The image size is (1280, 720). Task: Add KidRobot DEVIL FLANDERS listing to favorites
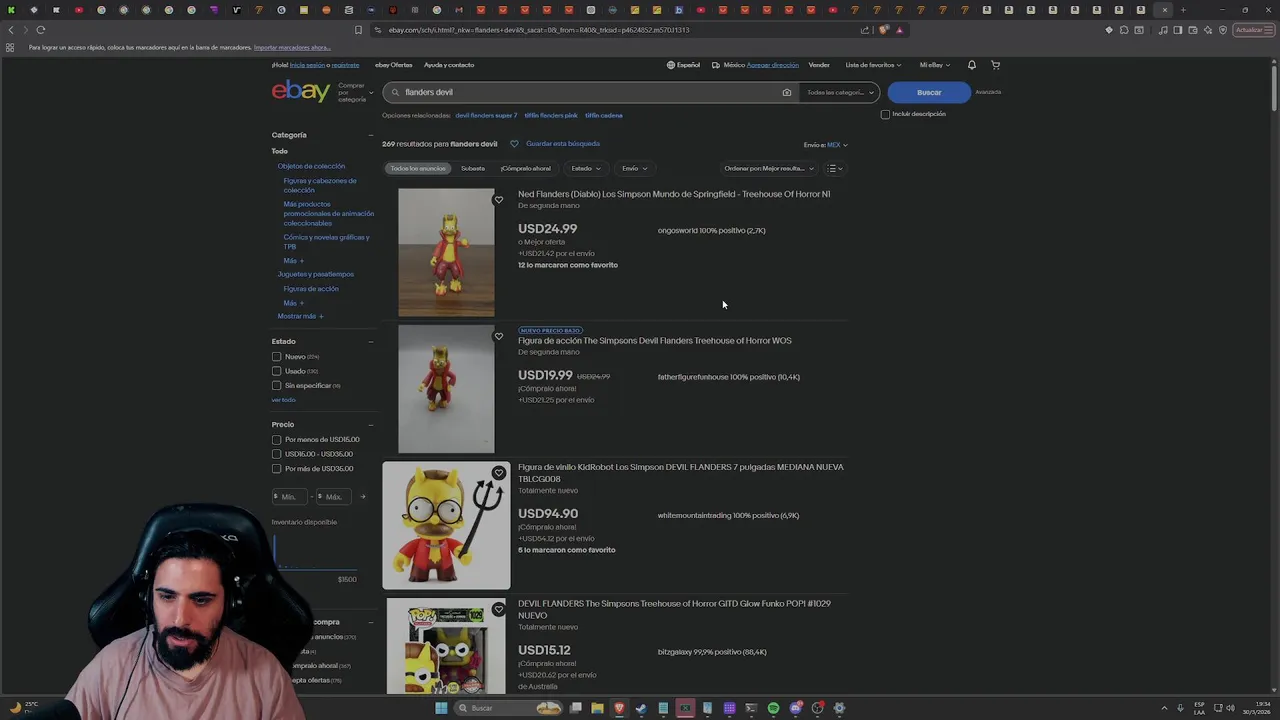(498, 473)
